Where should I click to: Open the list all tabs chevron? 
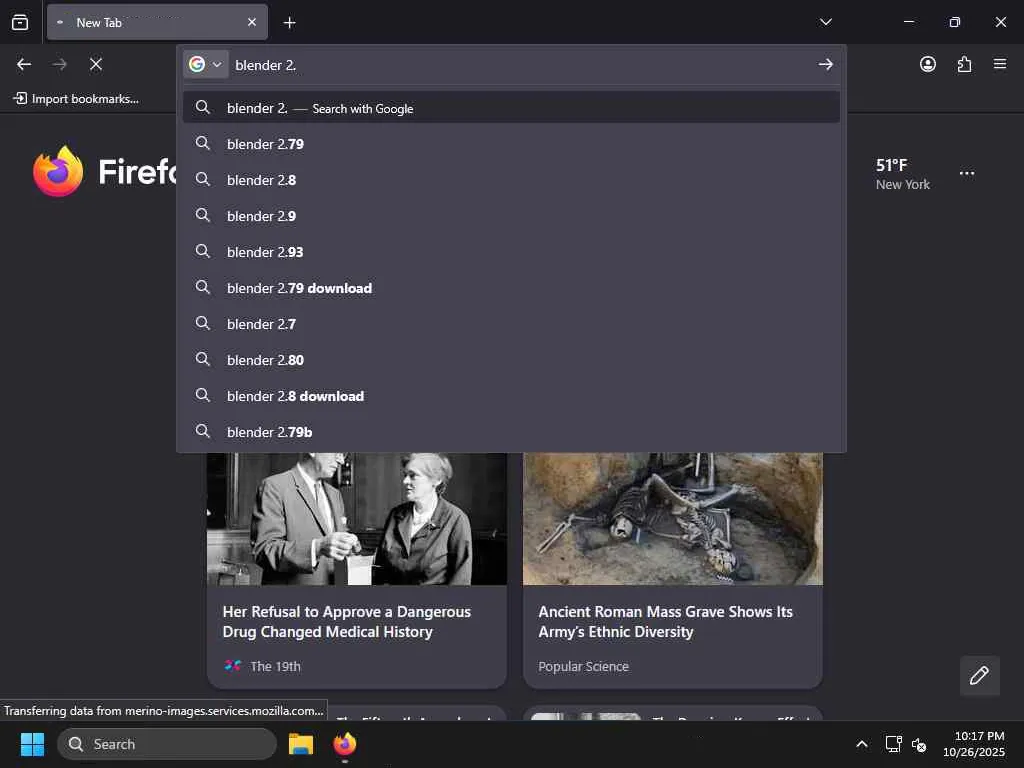825,22
